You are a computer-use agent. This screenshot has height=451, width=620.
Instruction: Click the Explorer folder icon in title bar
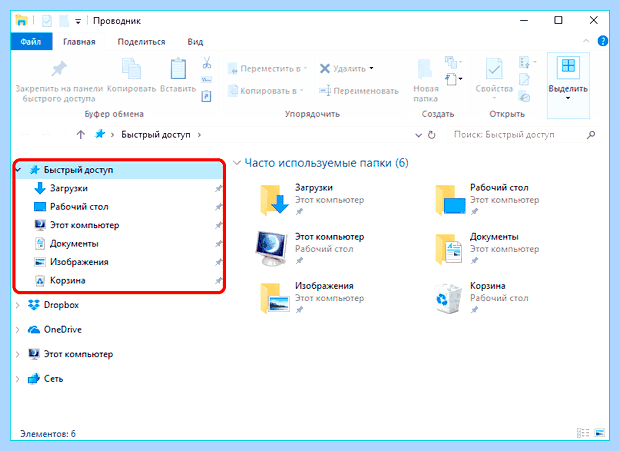pos(21,20)
